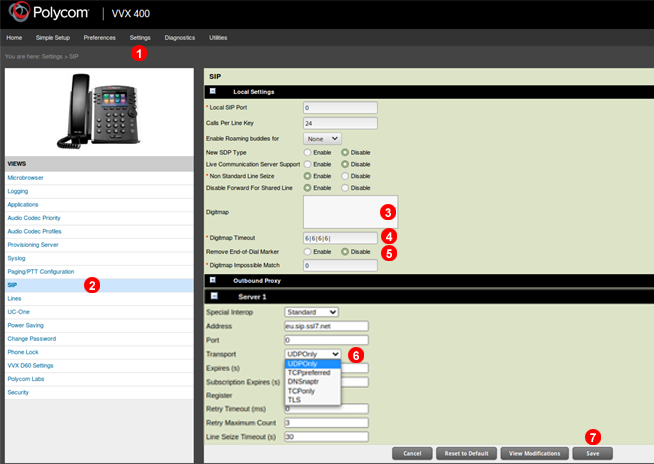Click the Server 1 Port field
Screen dimensions: 654x464
pos(327,340)
